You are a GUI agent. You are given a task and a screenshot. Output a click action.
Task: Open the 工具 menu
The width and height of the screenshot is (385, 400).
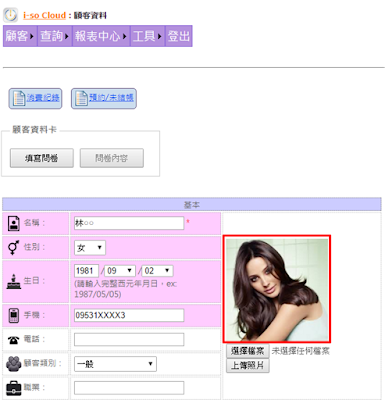(148, 36)
